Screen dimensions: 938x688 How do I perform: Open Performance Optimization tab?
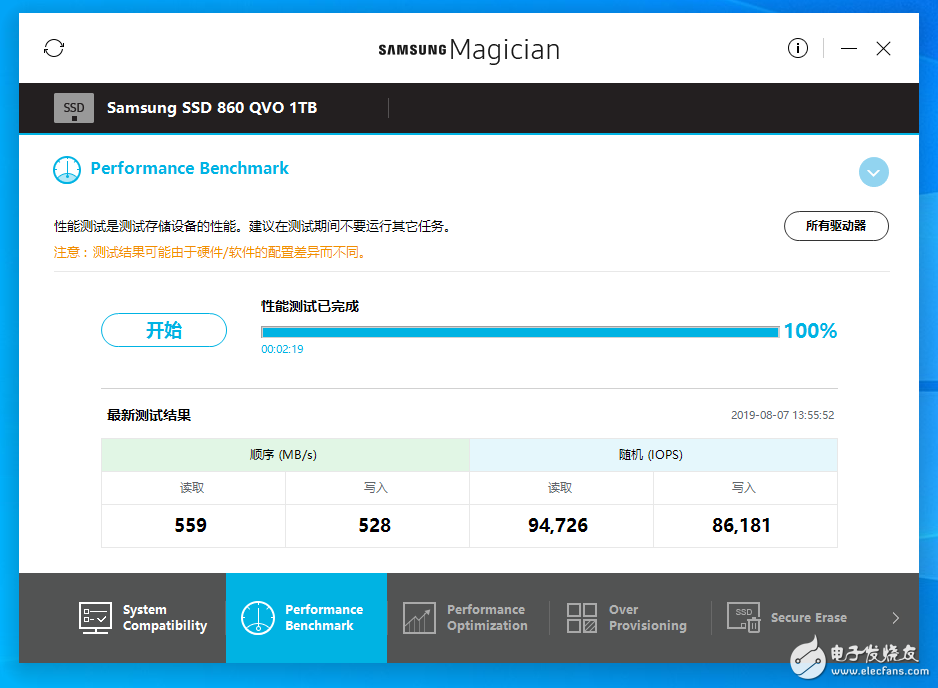click(x=468, y=618)
